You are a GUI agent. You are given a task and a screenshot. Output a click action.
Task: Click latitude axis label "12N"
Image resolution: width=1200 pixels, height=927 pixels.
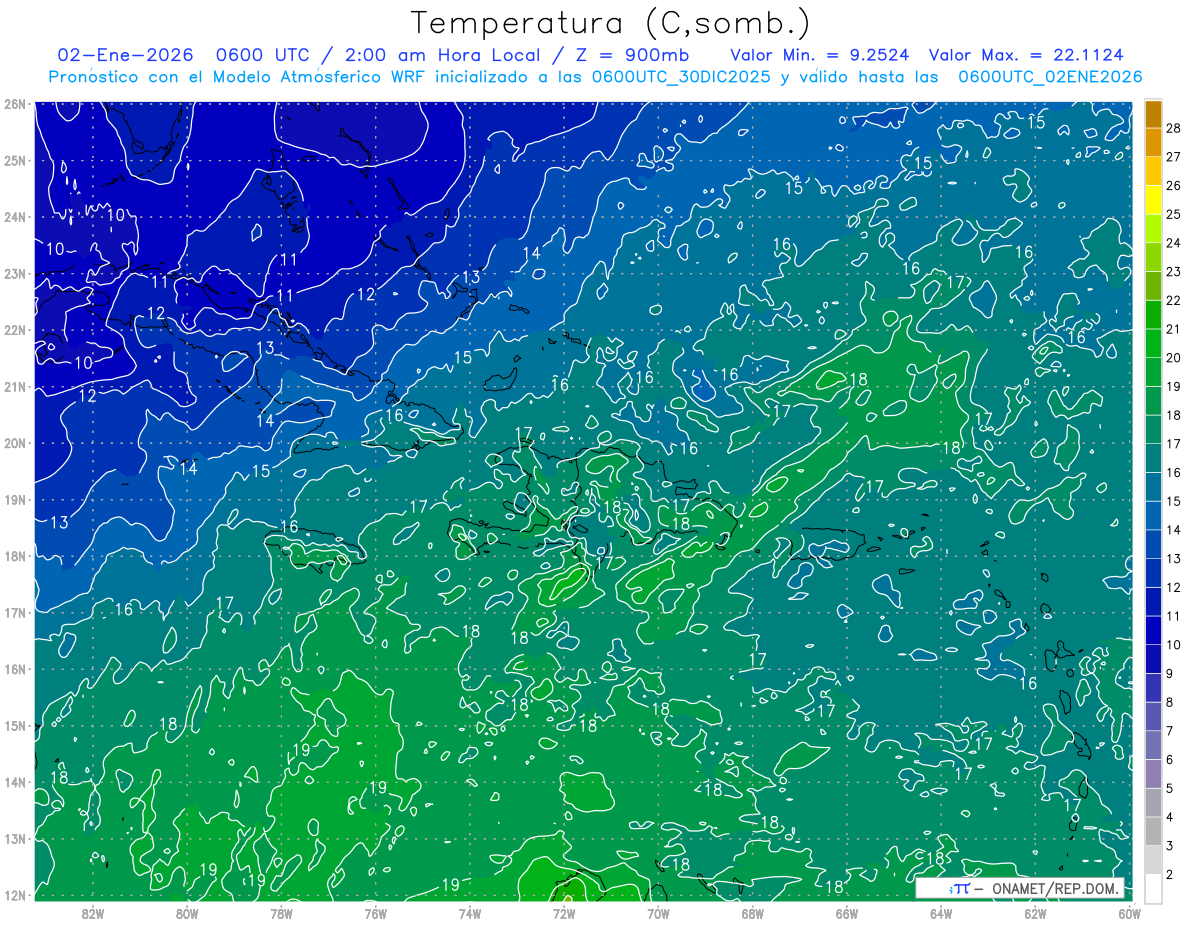[14, 895]
